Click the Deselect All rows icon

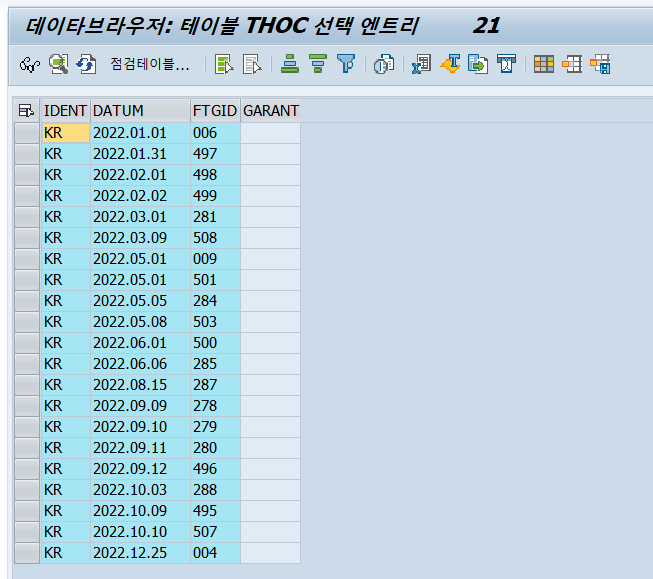tap(252, 65)
